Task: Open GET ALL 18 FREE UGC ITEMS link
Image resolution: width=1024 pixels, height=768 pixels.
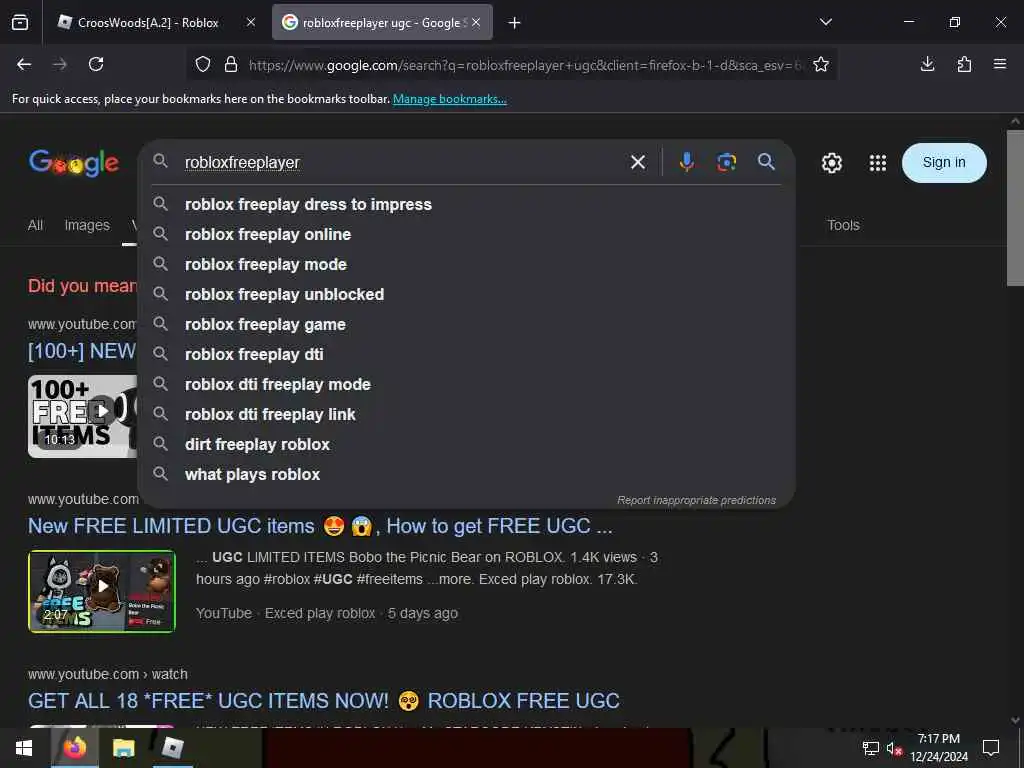Action: [x=323, y=701]
